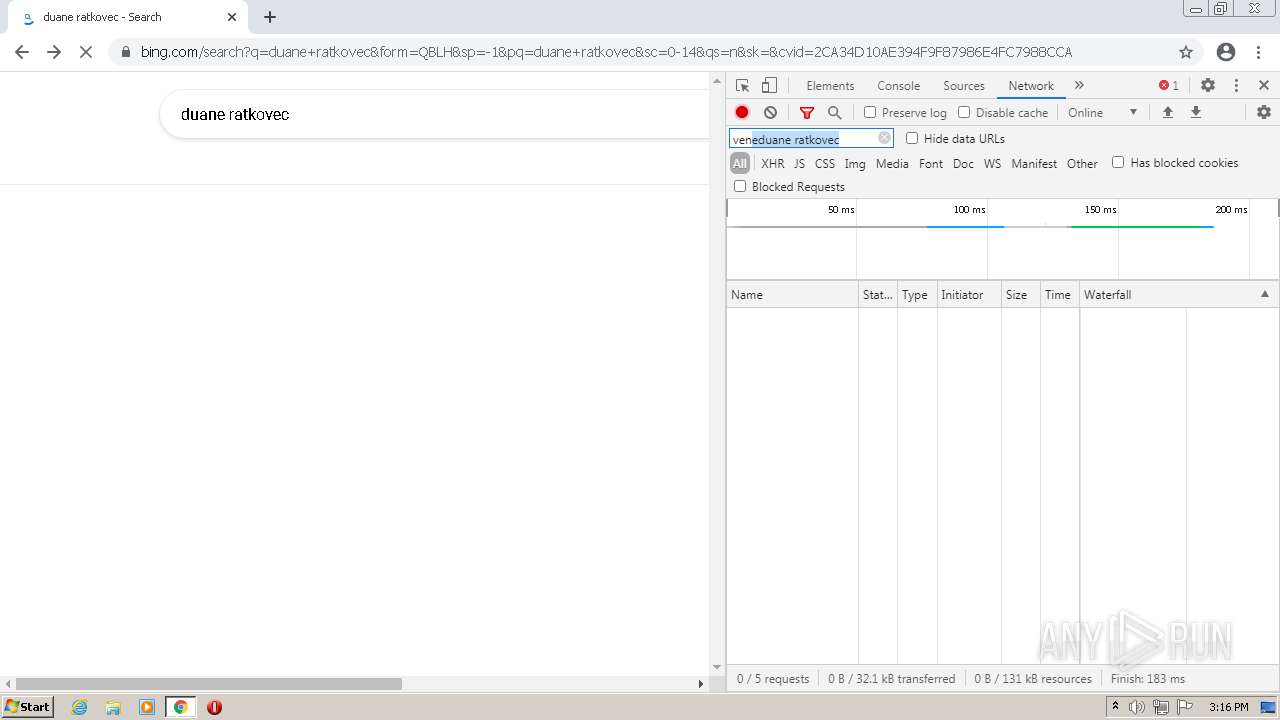Filter requests by Font

[931, 163]
